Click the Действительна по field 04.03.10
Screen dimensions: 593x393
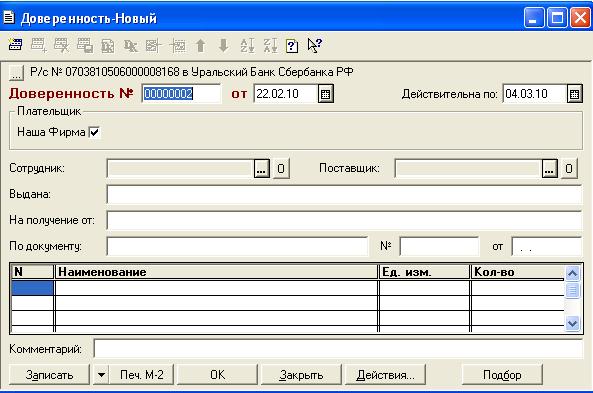(x=535, y=94)
